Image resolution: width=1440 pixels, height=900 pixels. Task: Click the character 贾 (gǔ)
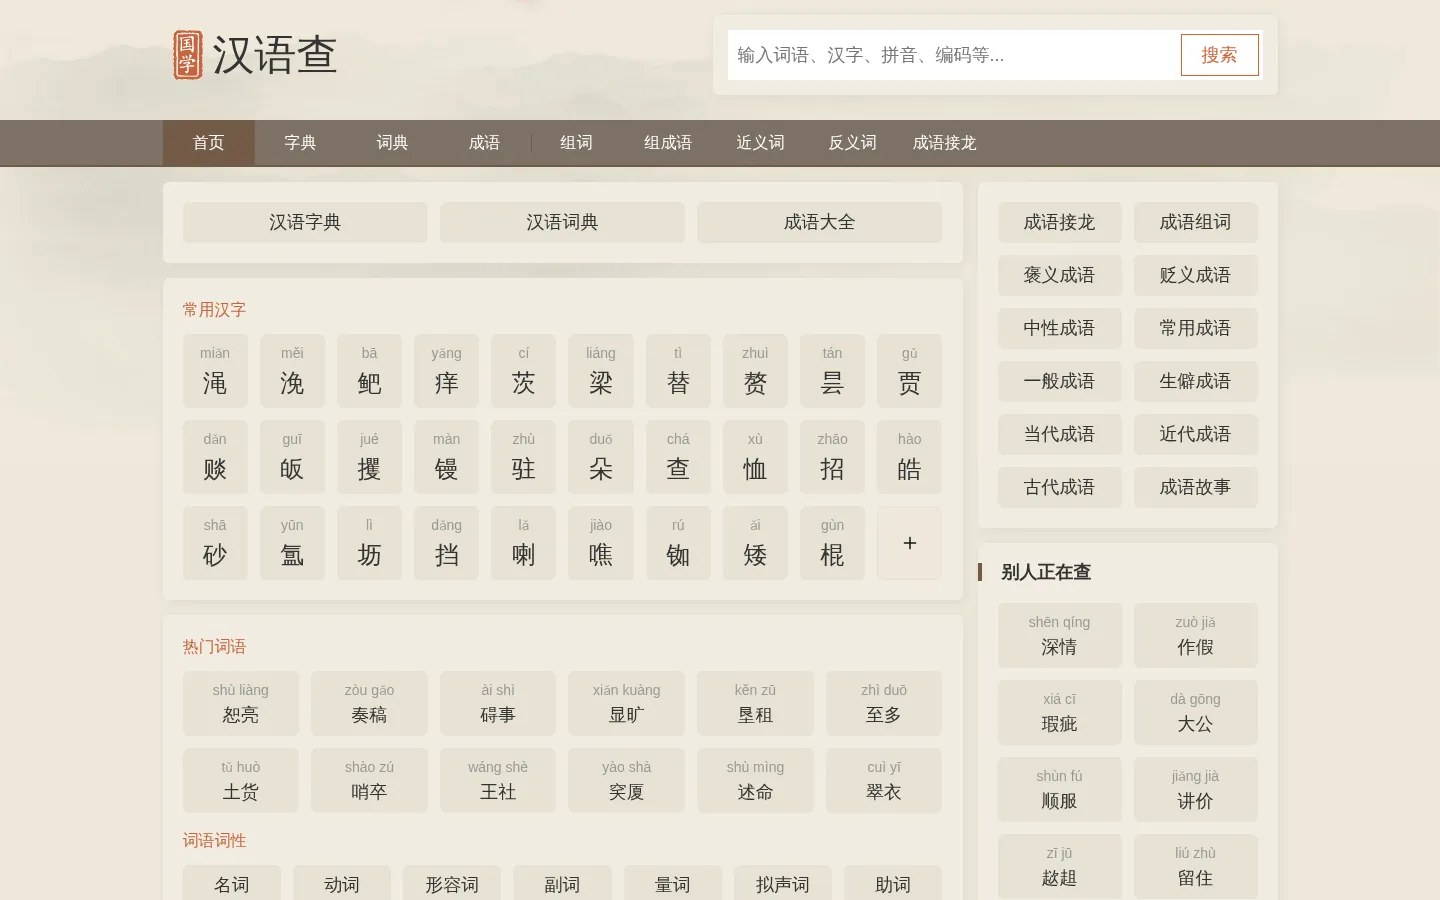pos(909,371)
